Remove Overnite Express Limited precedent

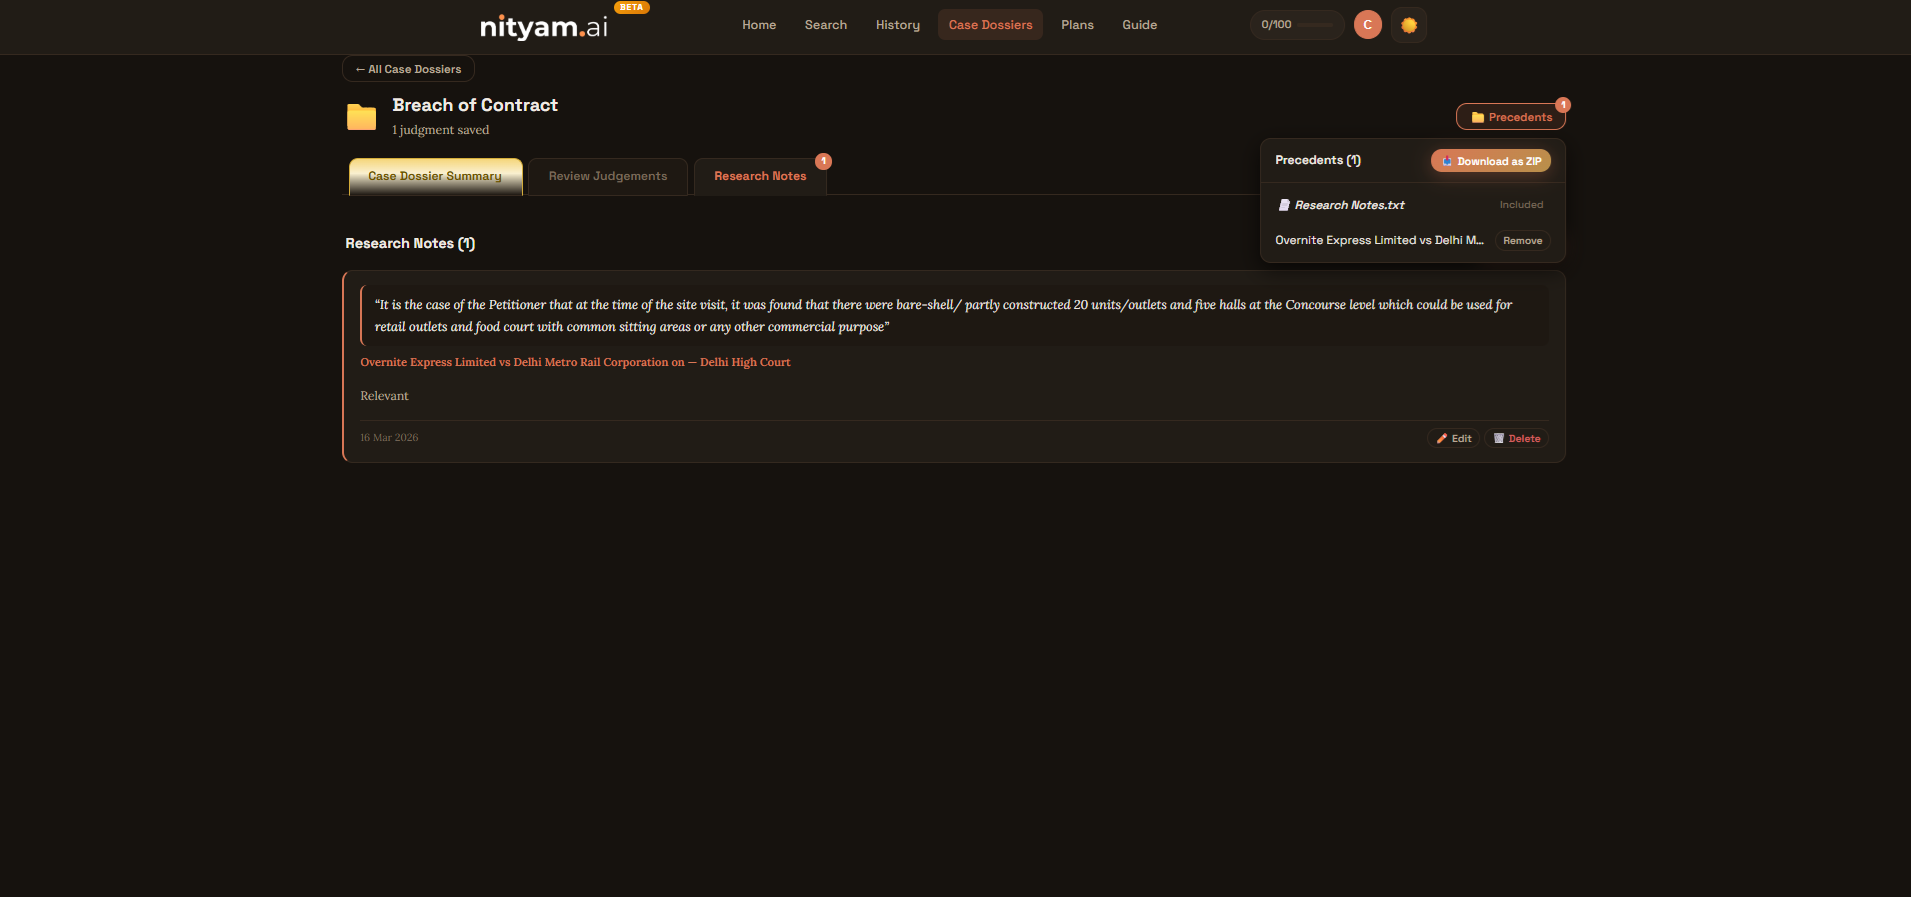pos(1522,241)
